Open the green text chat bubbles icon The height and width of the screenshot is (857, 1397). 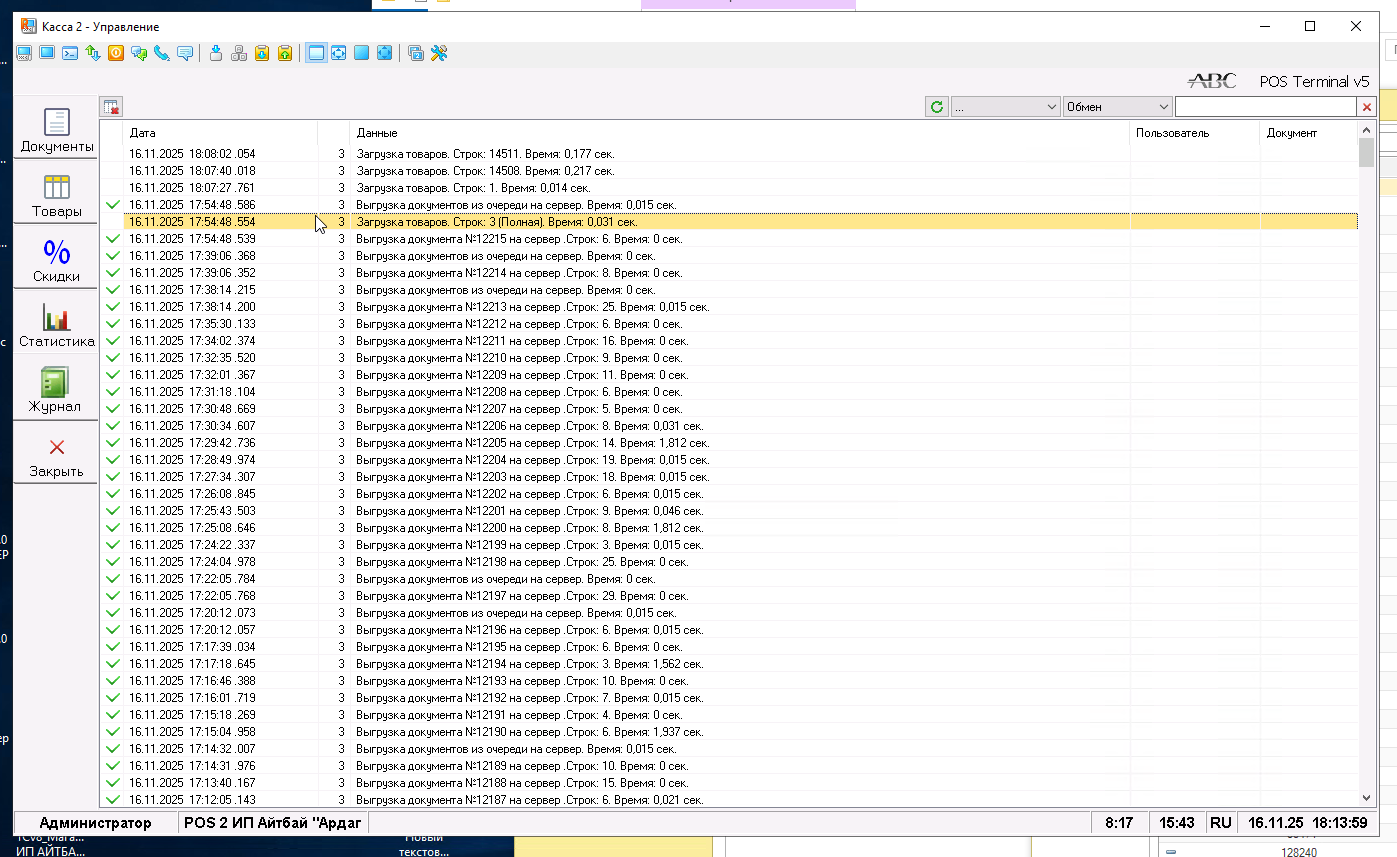pos(139,54)
